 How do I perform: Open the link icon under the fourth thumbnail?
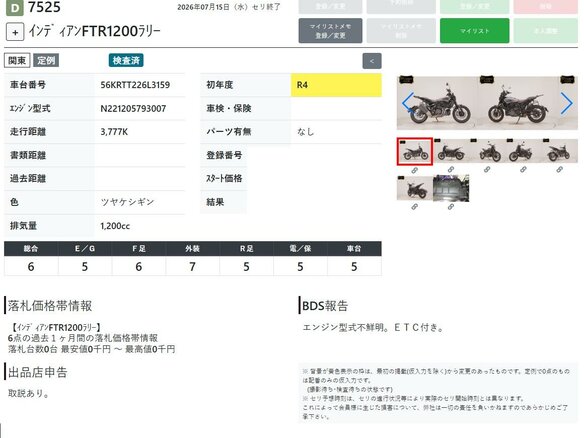(x=523, y=170)
